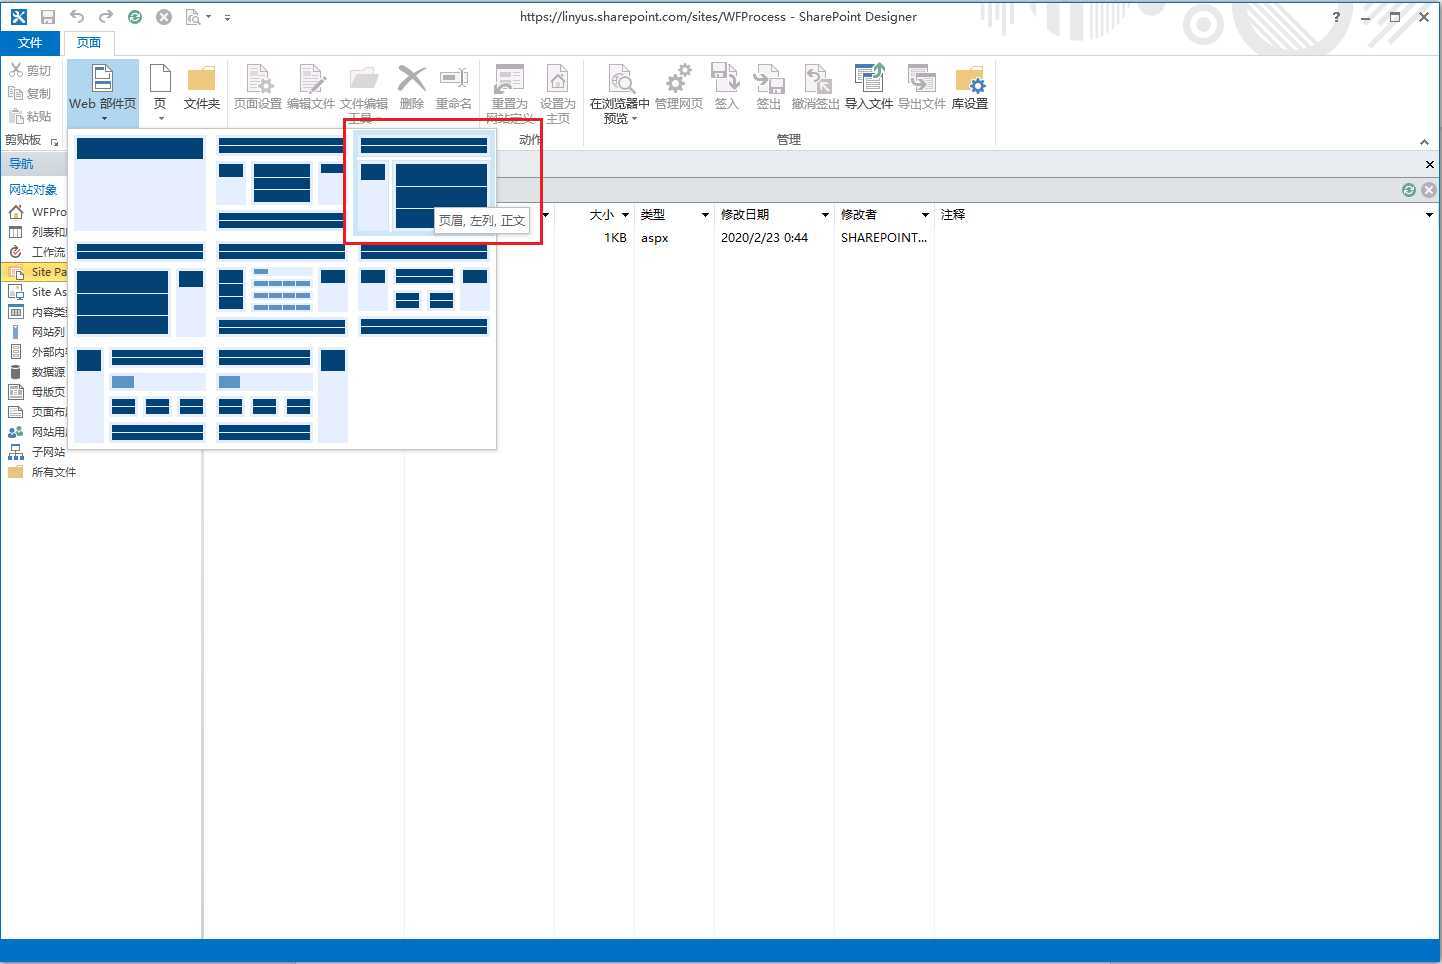Open the 文件 tab
The image size is (1442, 964).
tap(30, 43)
